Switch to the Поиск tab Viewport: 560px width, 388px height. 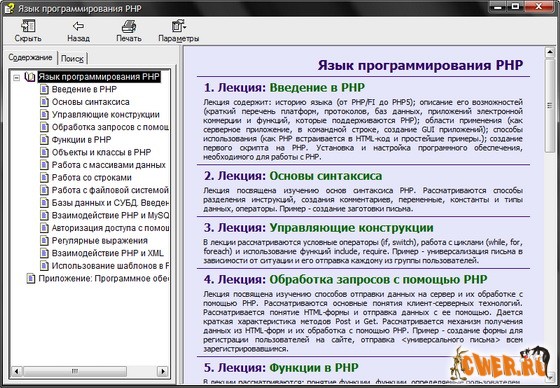click(x=72, y=59)
